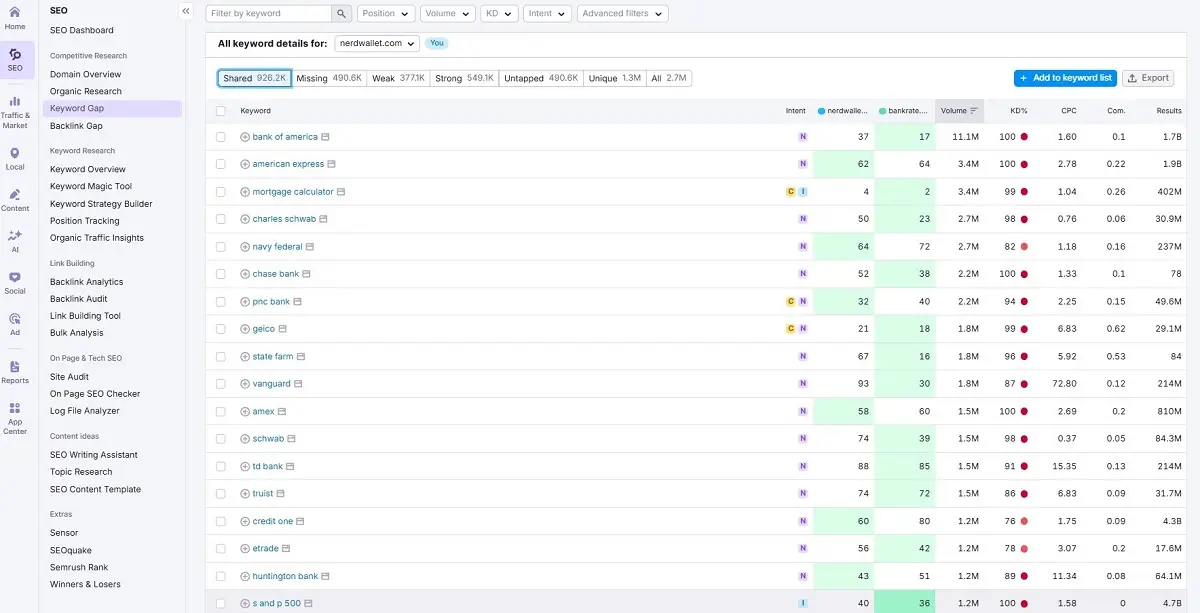Sort by Volume column sort icon
Image resolution: width=1200 pixels, height=613 pixels.
click(x=974, y=111)
